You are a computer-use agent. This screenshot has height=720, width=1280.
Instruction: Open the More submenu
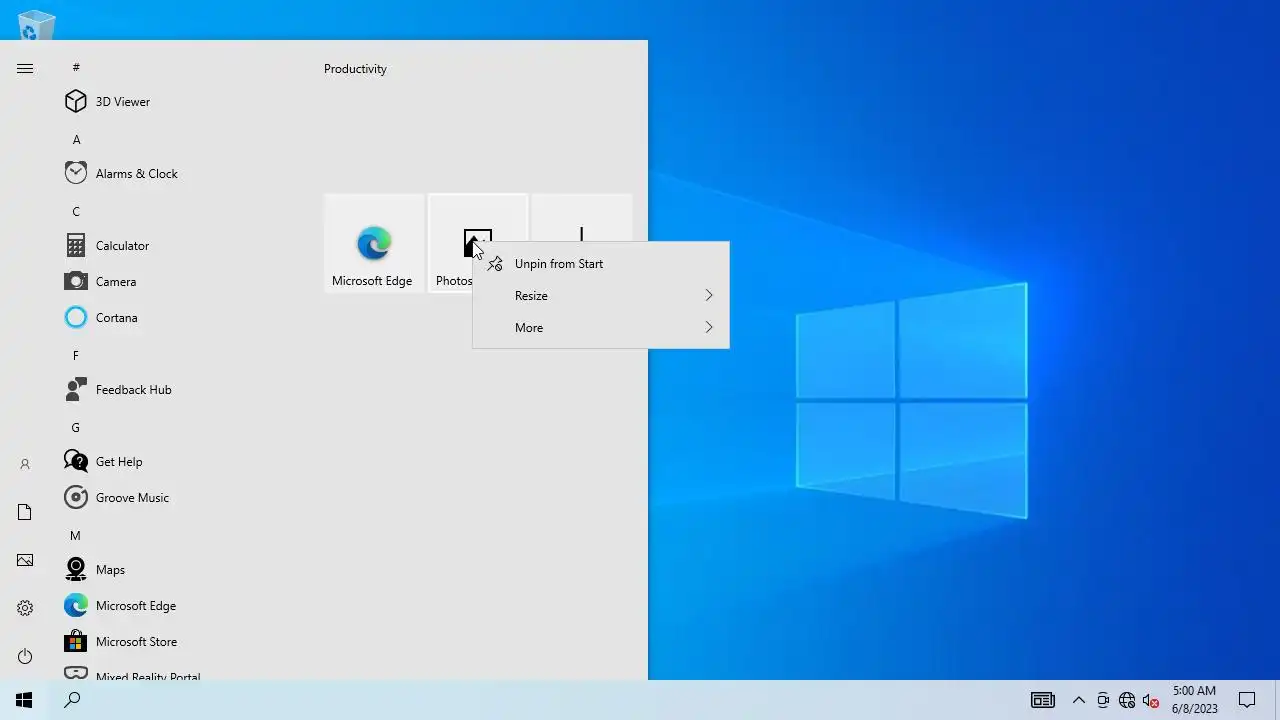601,328
